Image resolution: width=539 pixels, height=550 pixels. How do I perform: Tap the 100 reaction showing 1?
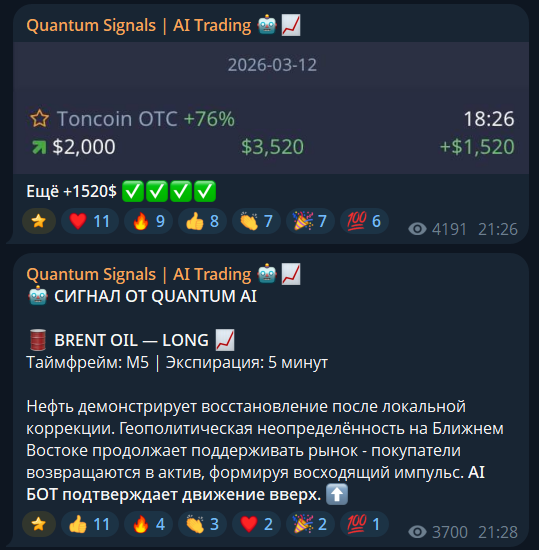coord(364,524)
